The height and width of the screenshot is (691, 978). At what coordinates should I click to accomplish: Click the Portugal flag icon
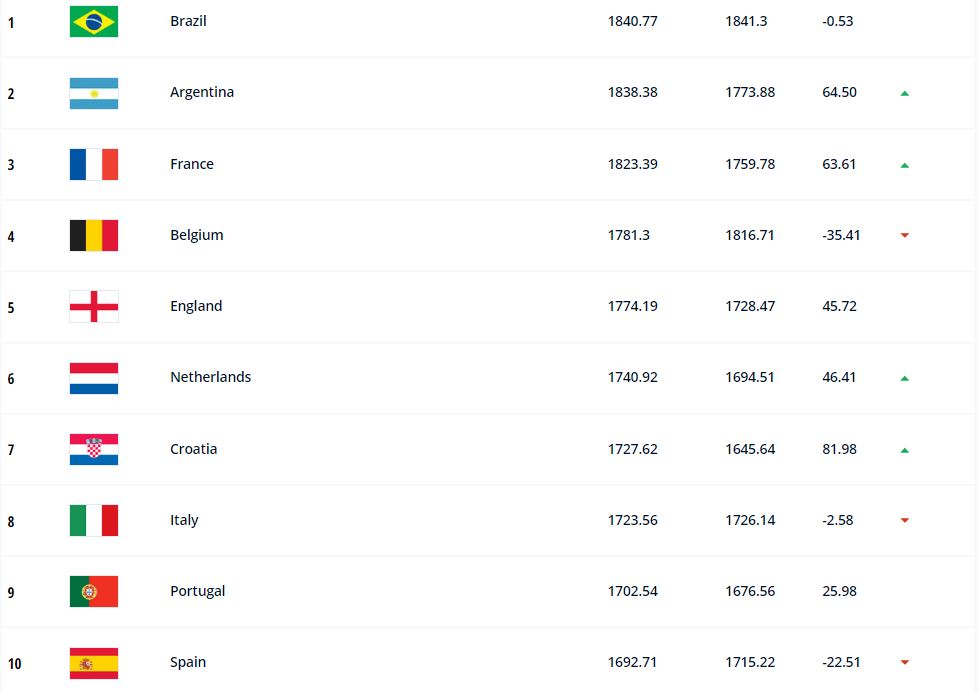[94, 591]
